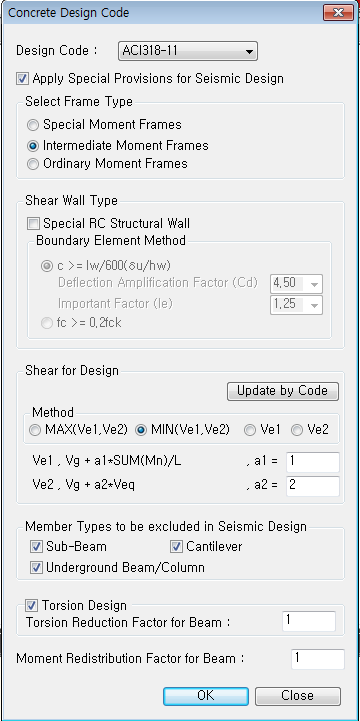Click Moment Redistribution Factor input field
This screenshot has width=360, height=721.
318,659
